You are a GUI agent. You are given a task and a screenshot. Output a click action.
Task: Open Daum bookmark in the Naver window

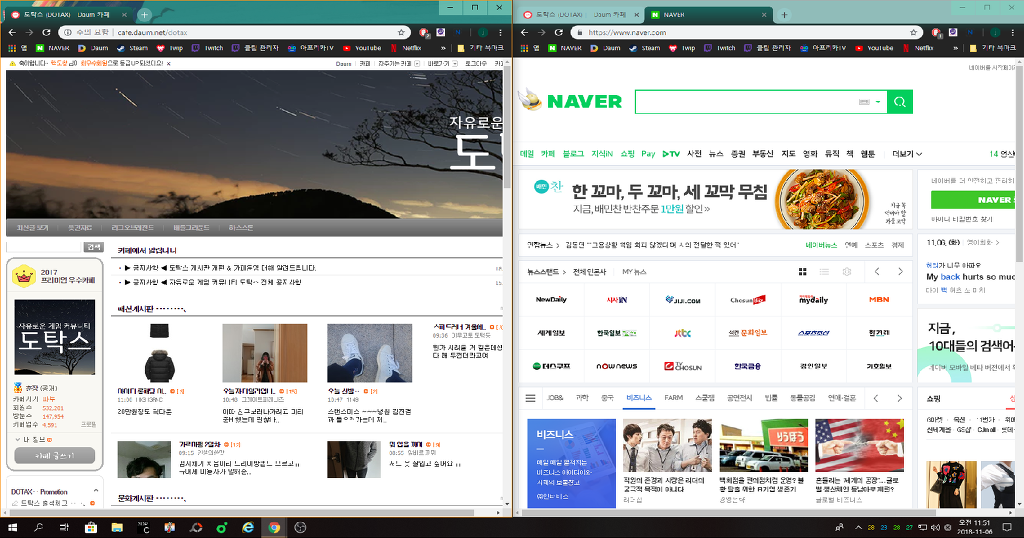pos(605,48)
